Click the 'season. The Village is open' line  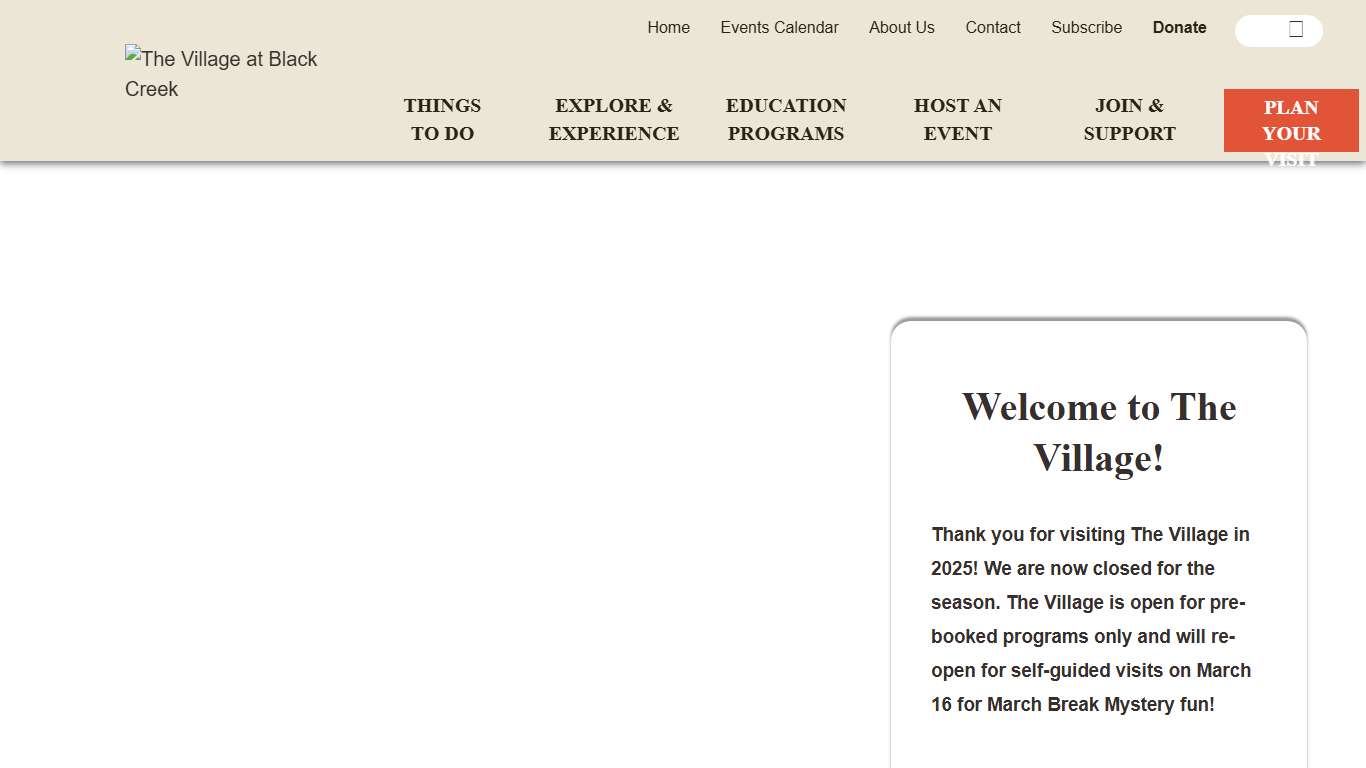coord(1087,603)
